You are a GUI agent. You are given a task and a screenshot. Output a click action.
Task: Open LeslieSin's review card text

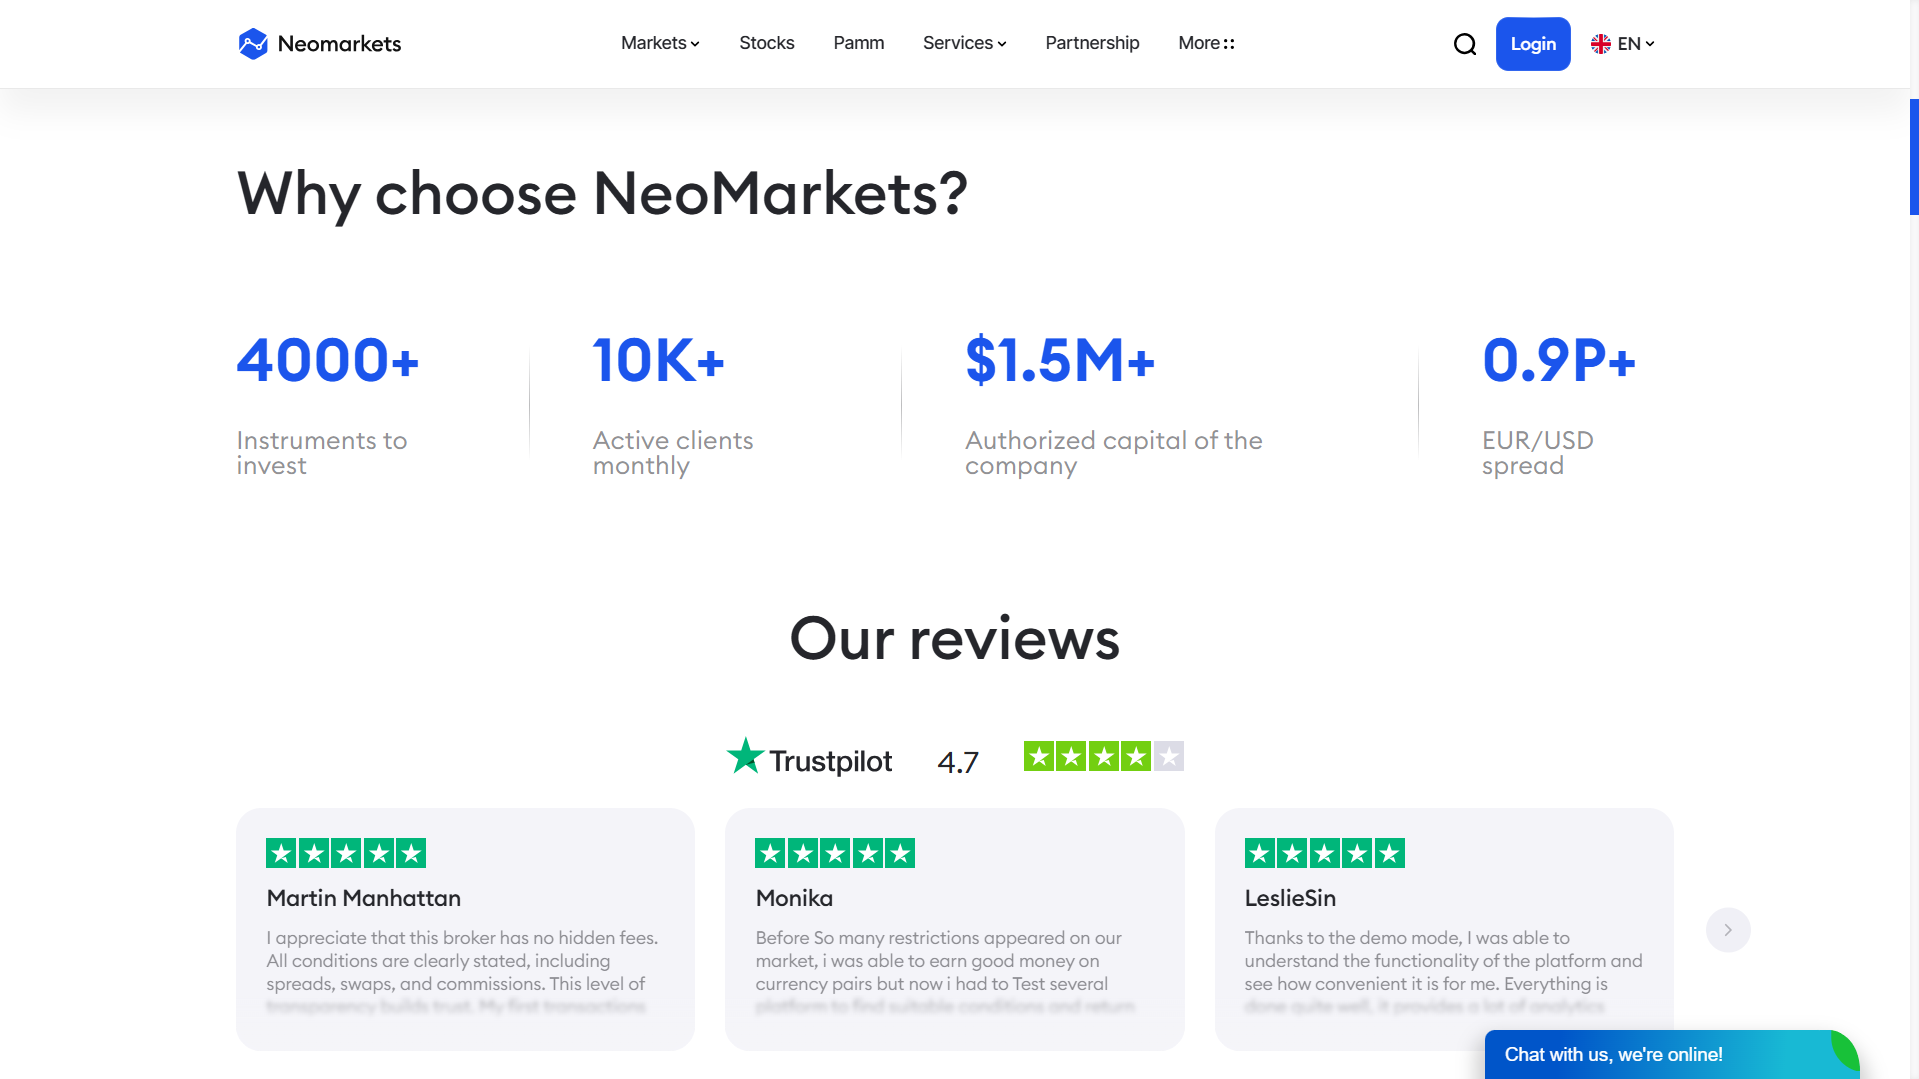coord(1443,972)
